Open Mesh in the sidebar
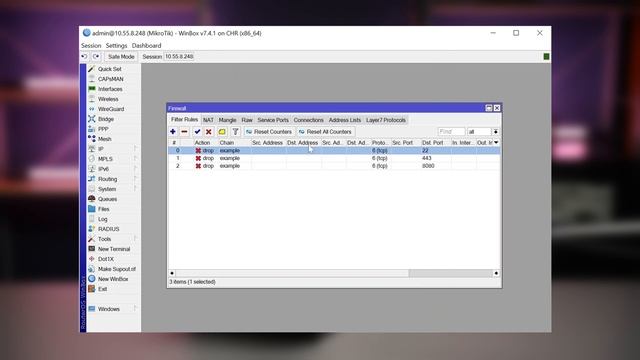 (104, 139)
